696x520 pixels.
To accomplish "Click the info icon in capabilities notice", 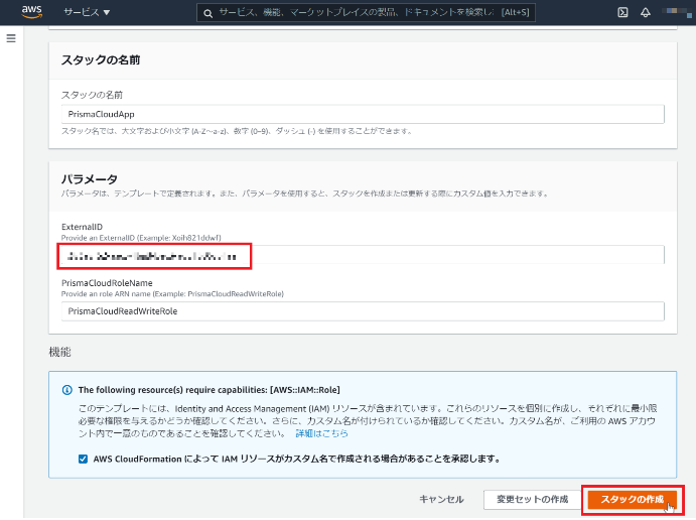I will point(67,390).
